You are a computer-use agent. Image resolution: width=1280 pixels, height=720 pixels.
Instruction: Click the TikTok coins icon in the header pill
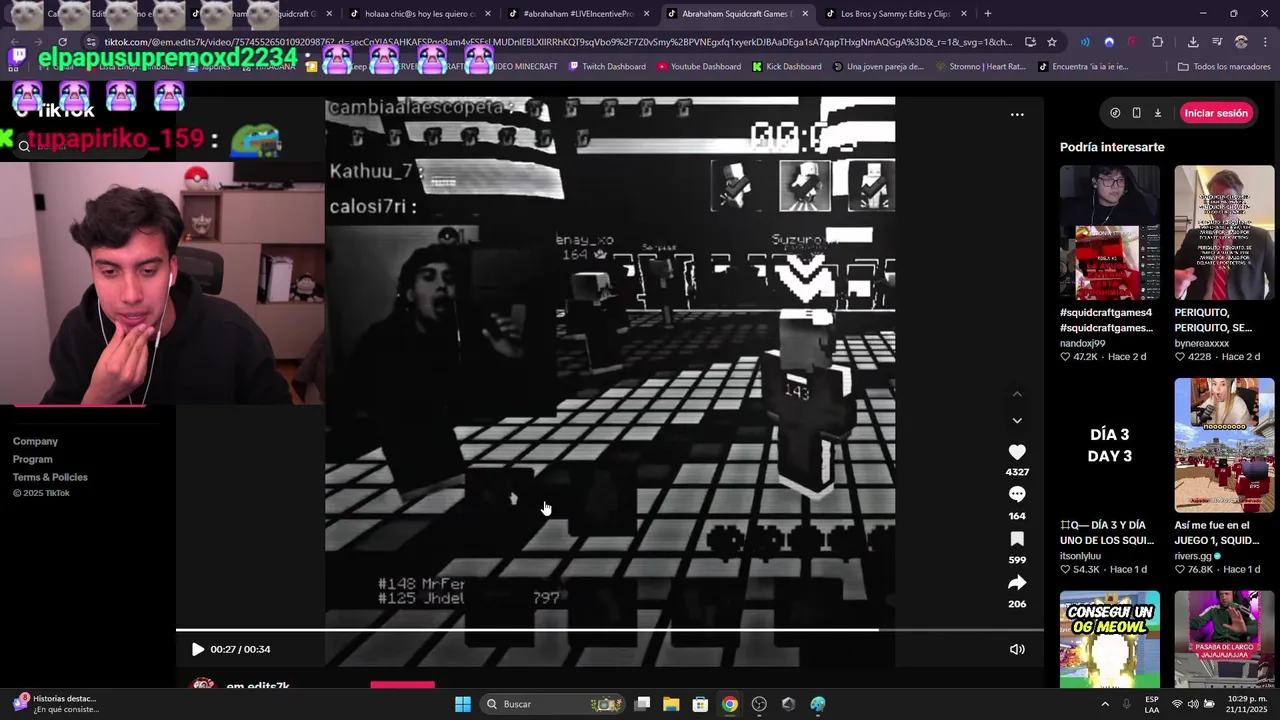pos(1115,113)
